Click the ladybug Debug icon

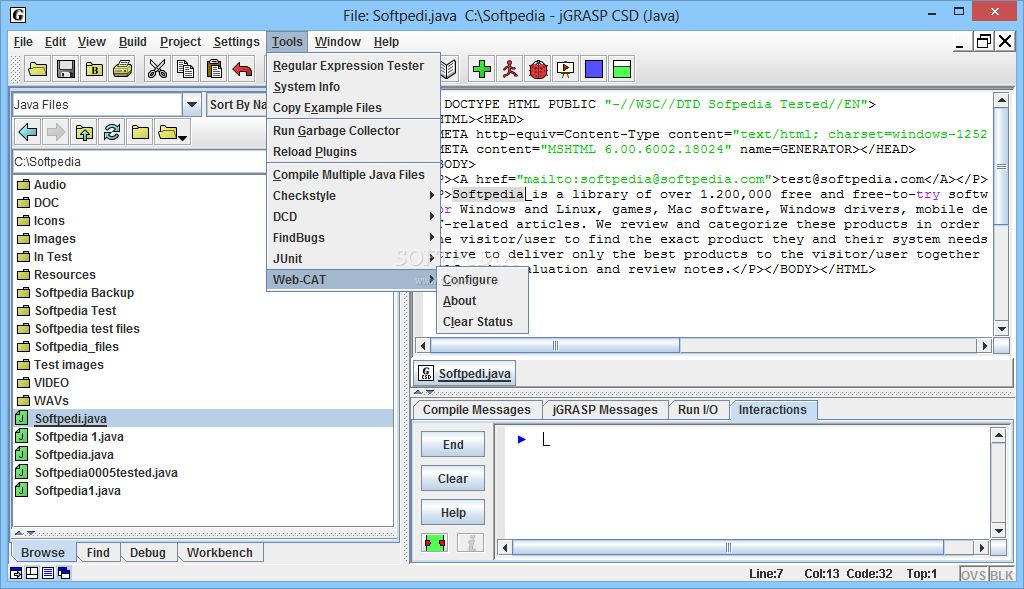click(x=538, y=69)
